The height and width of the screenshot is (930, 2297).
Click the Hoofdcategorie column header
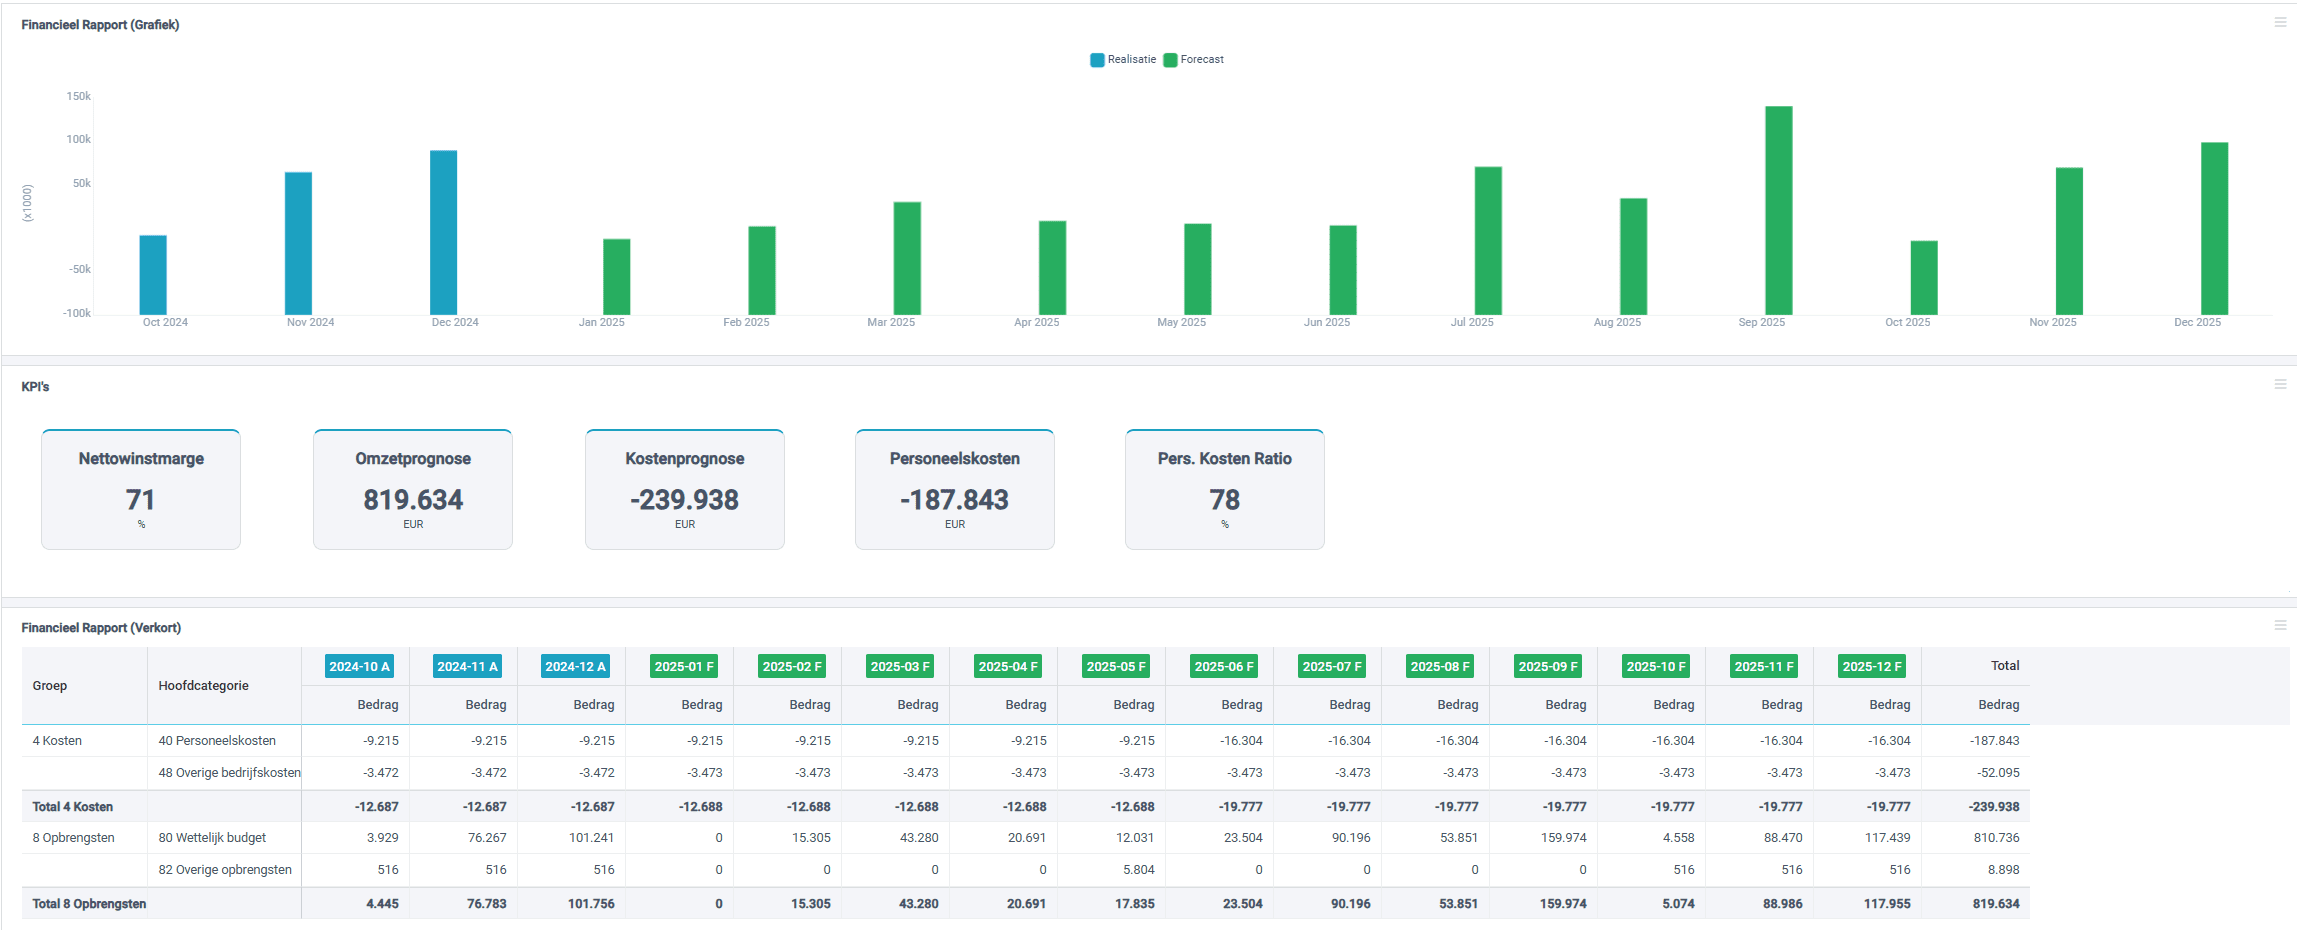(204, 686)
